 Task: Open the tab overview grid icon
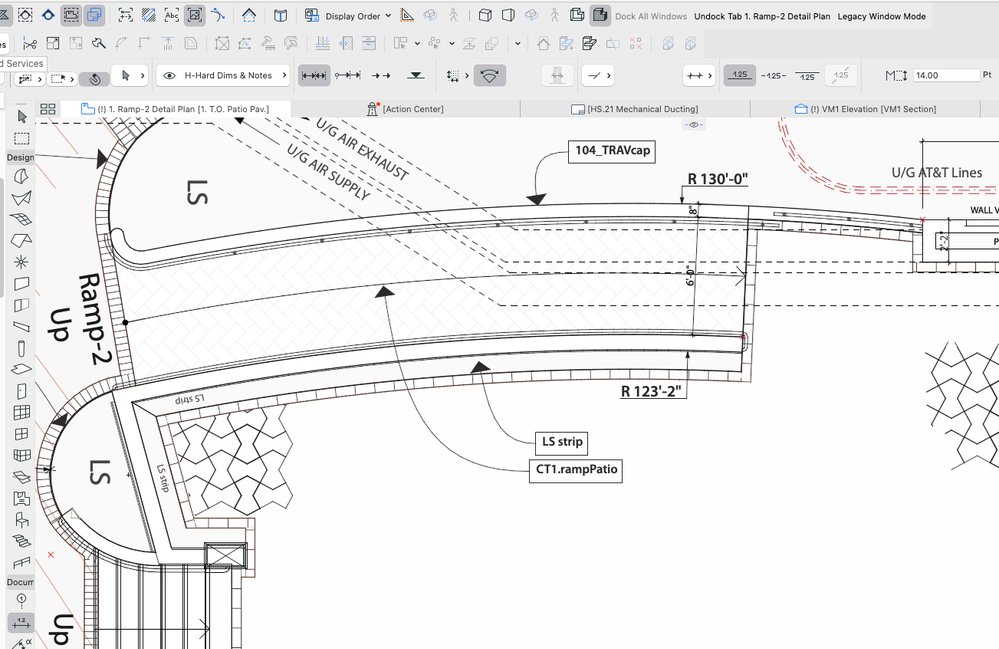pos(47,109)
